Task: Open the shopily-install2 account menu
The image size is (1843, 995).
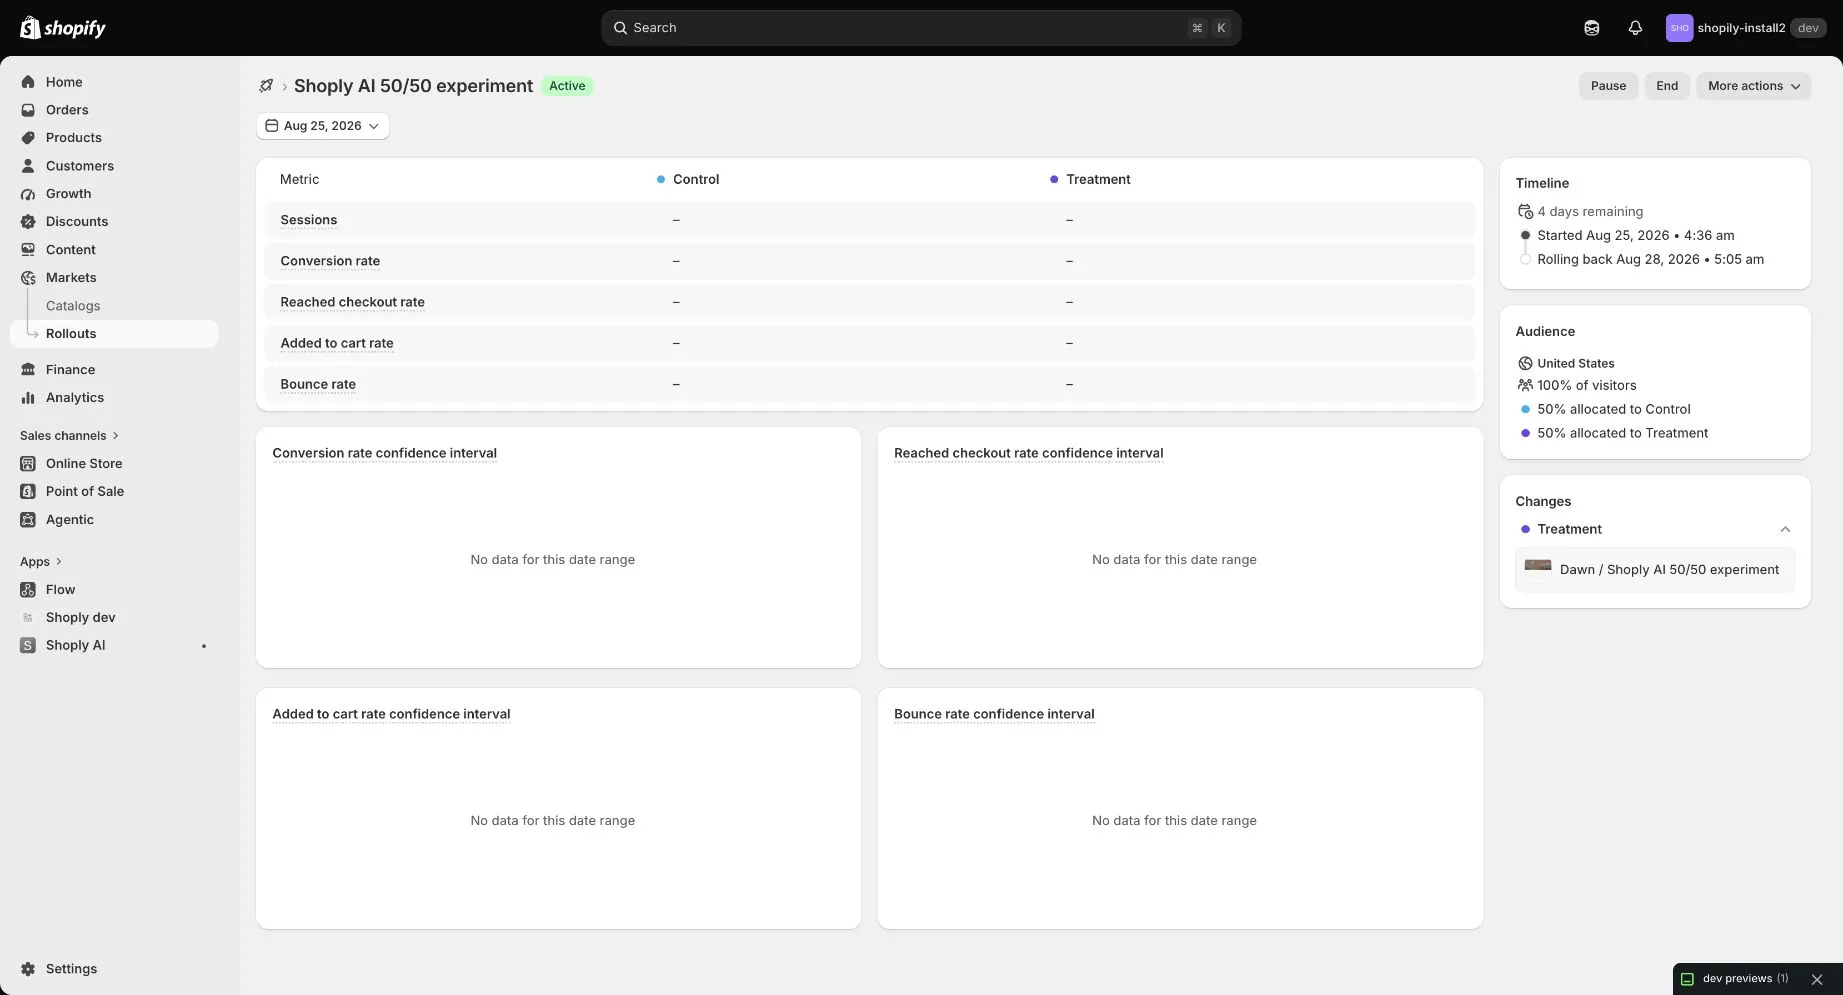Action: pos(1746,28)
